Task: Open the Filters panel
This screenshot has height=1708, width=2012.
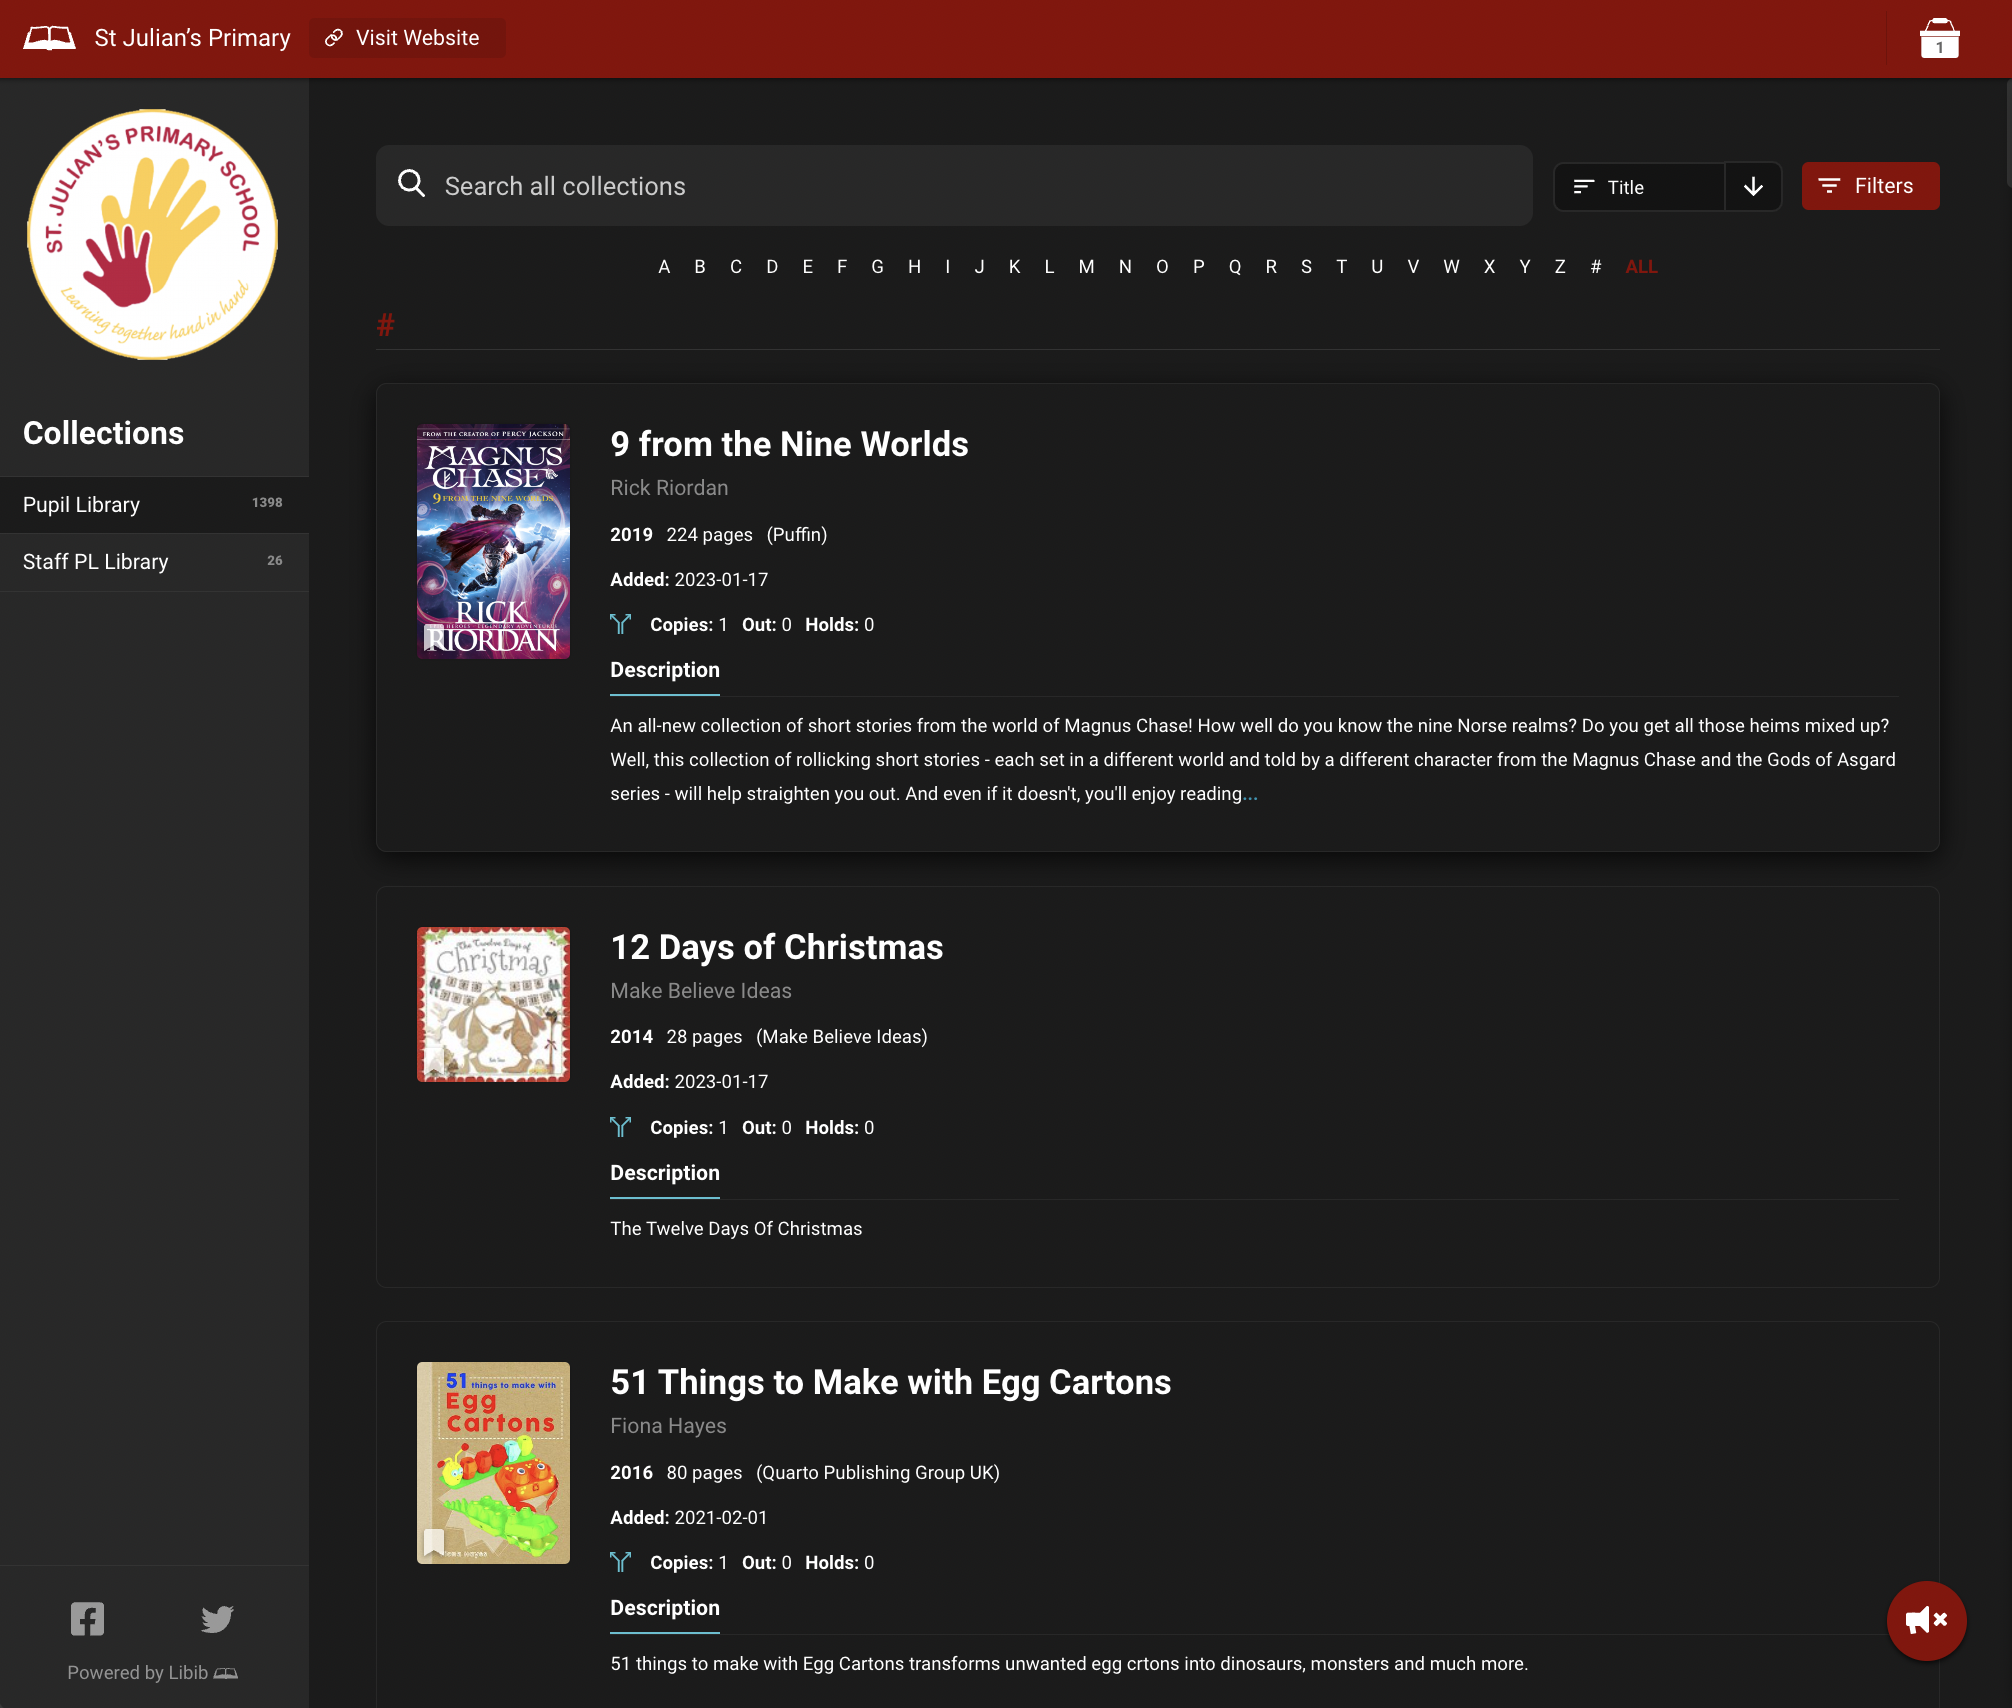Action: point(1870,186)
